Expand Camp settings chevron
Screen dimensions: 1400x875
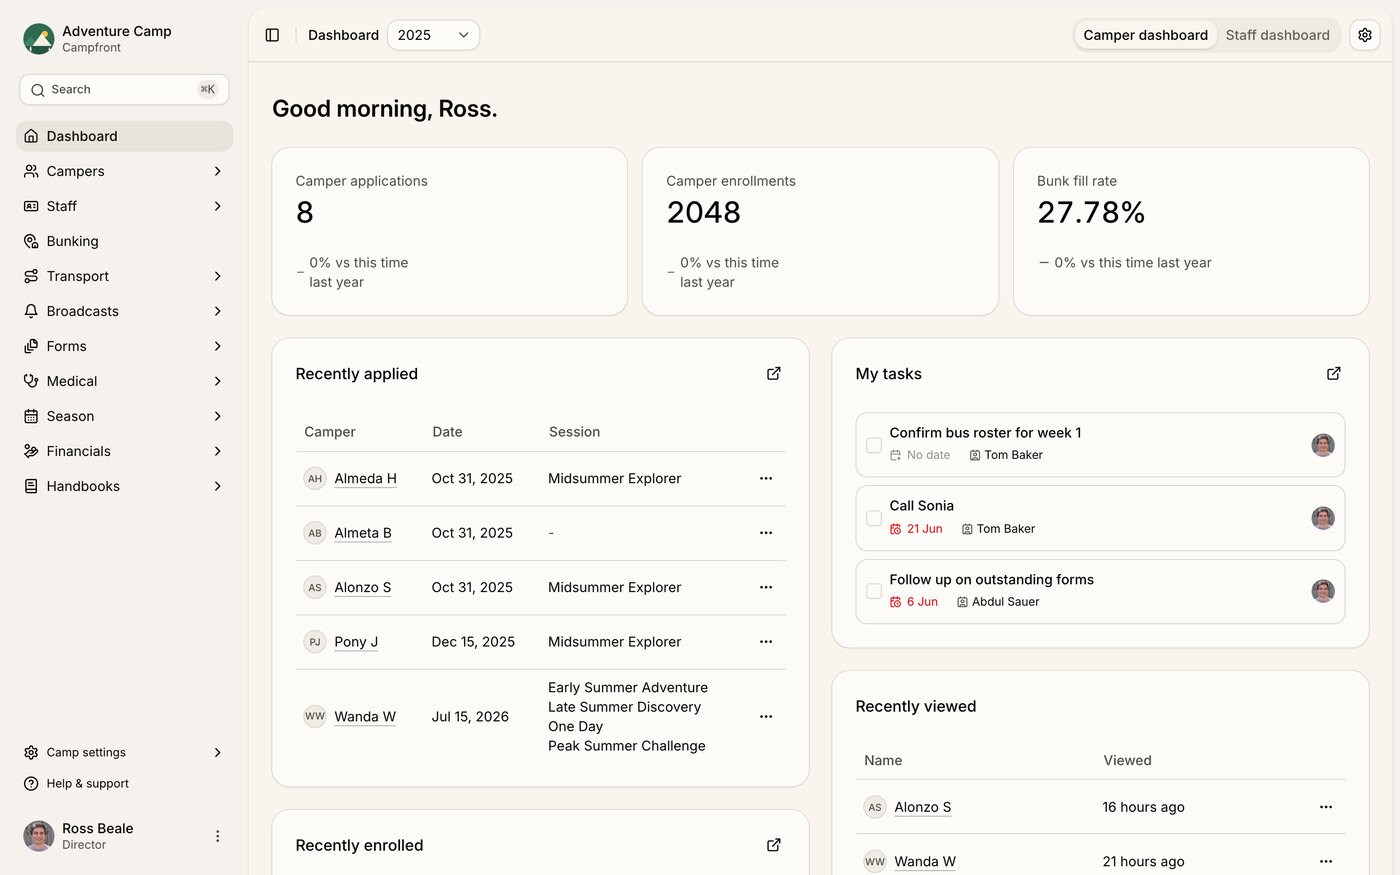click(x=217, y=752)
